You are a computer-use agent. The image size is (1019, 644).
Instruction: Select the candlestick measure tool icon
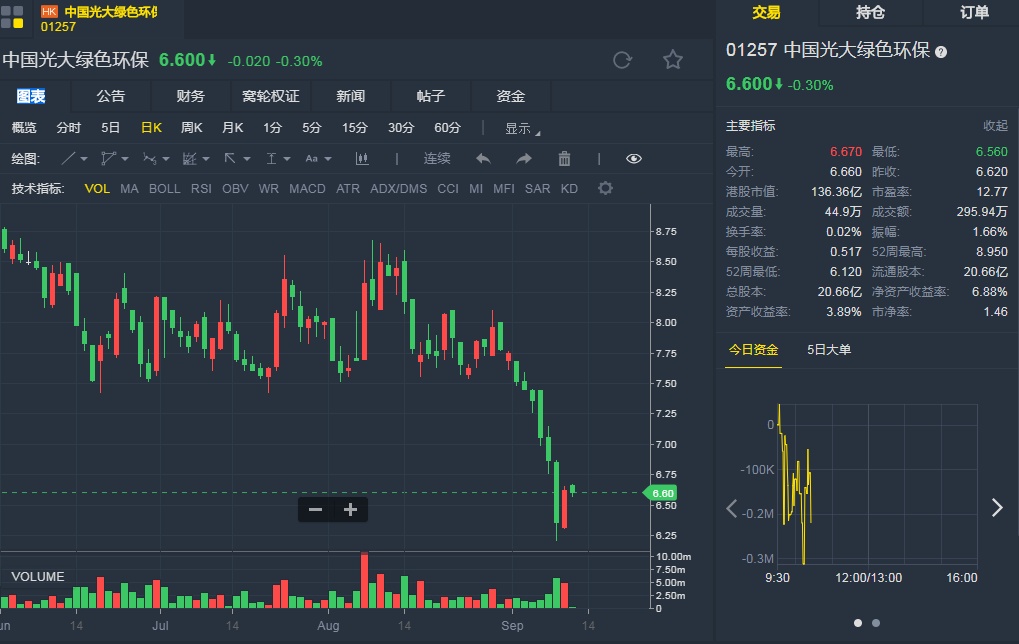(362, 158)
